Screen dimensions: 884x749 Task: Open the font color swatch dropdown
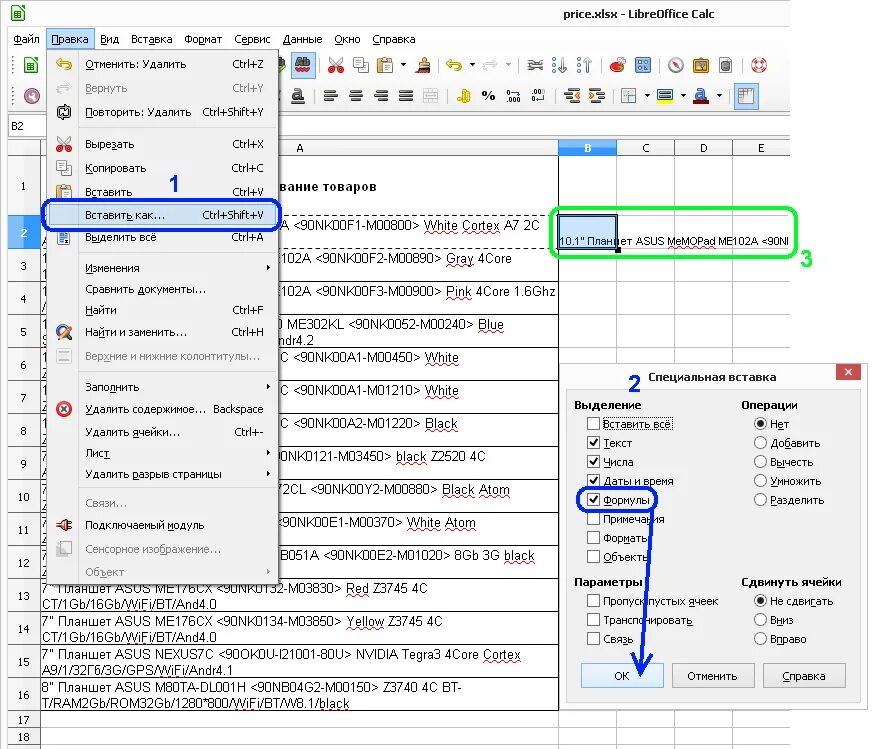(x=719, y=97)
